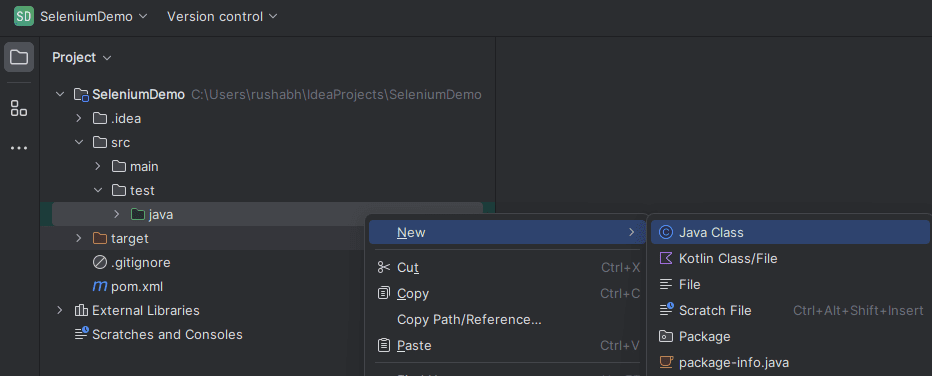Click the SD project badge icon

[24, 16]
